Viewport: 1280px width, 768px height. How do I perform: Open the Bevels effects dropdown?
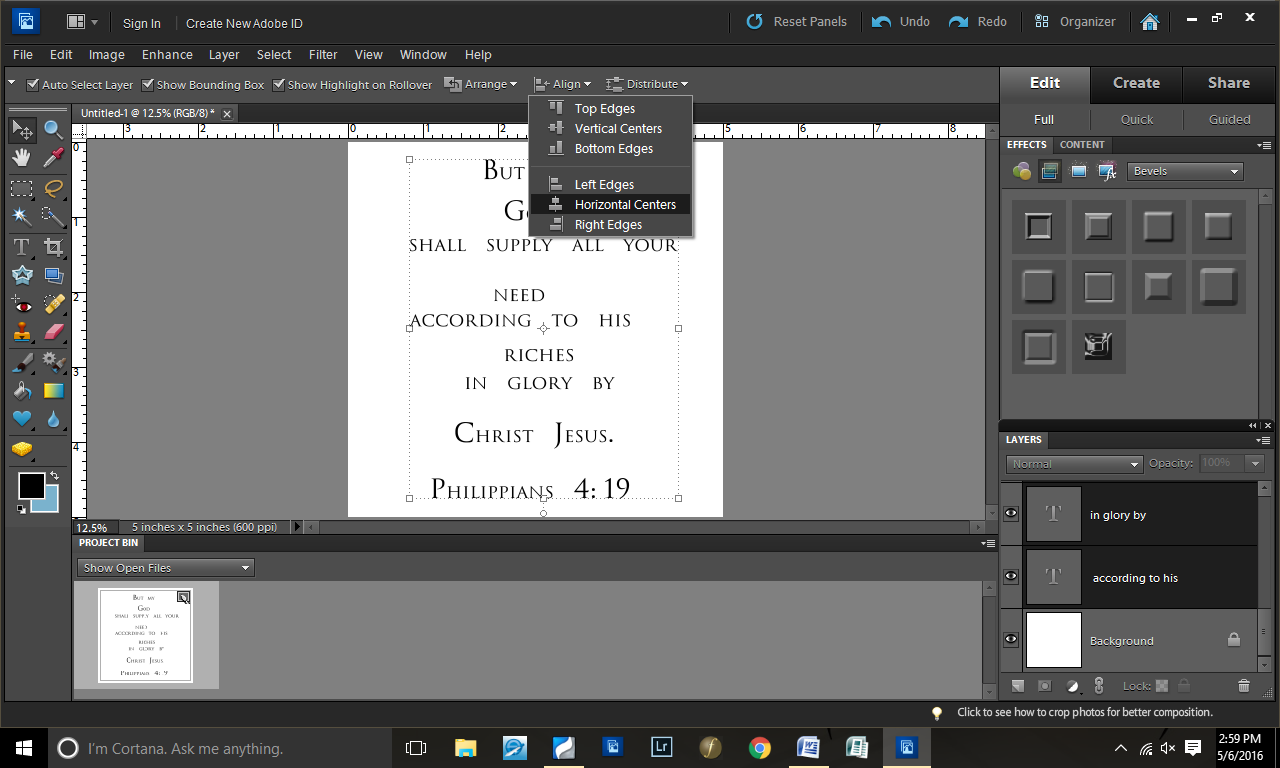[1185, 171]
